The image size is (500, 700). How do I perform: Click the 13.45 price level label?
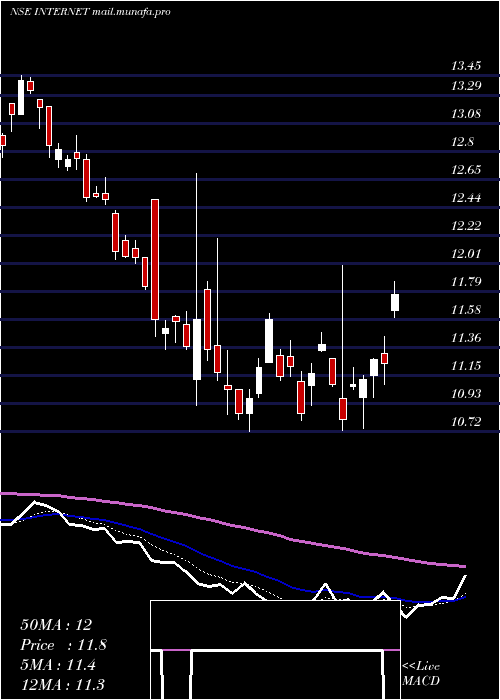point(466,67)
